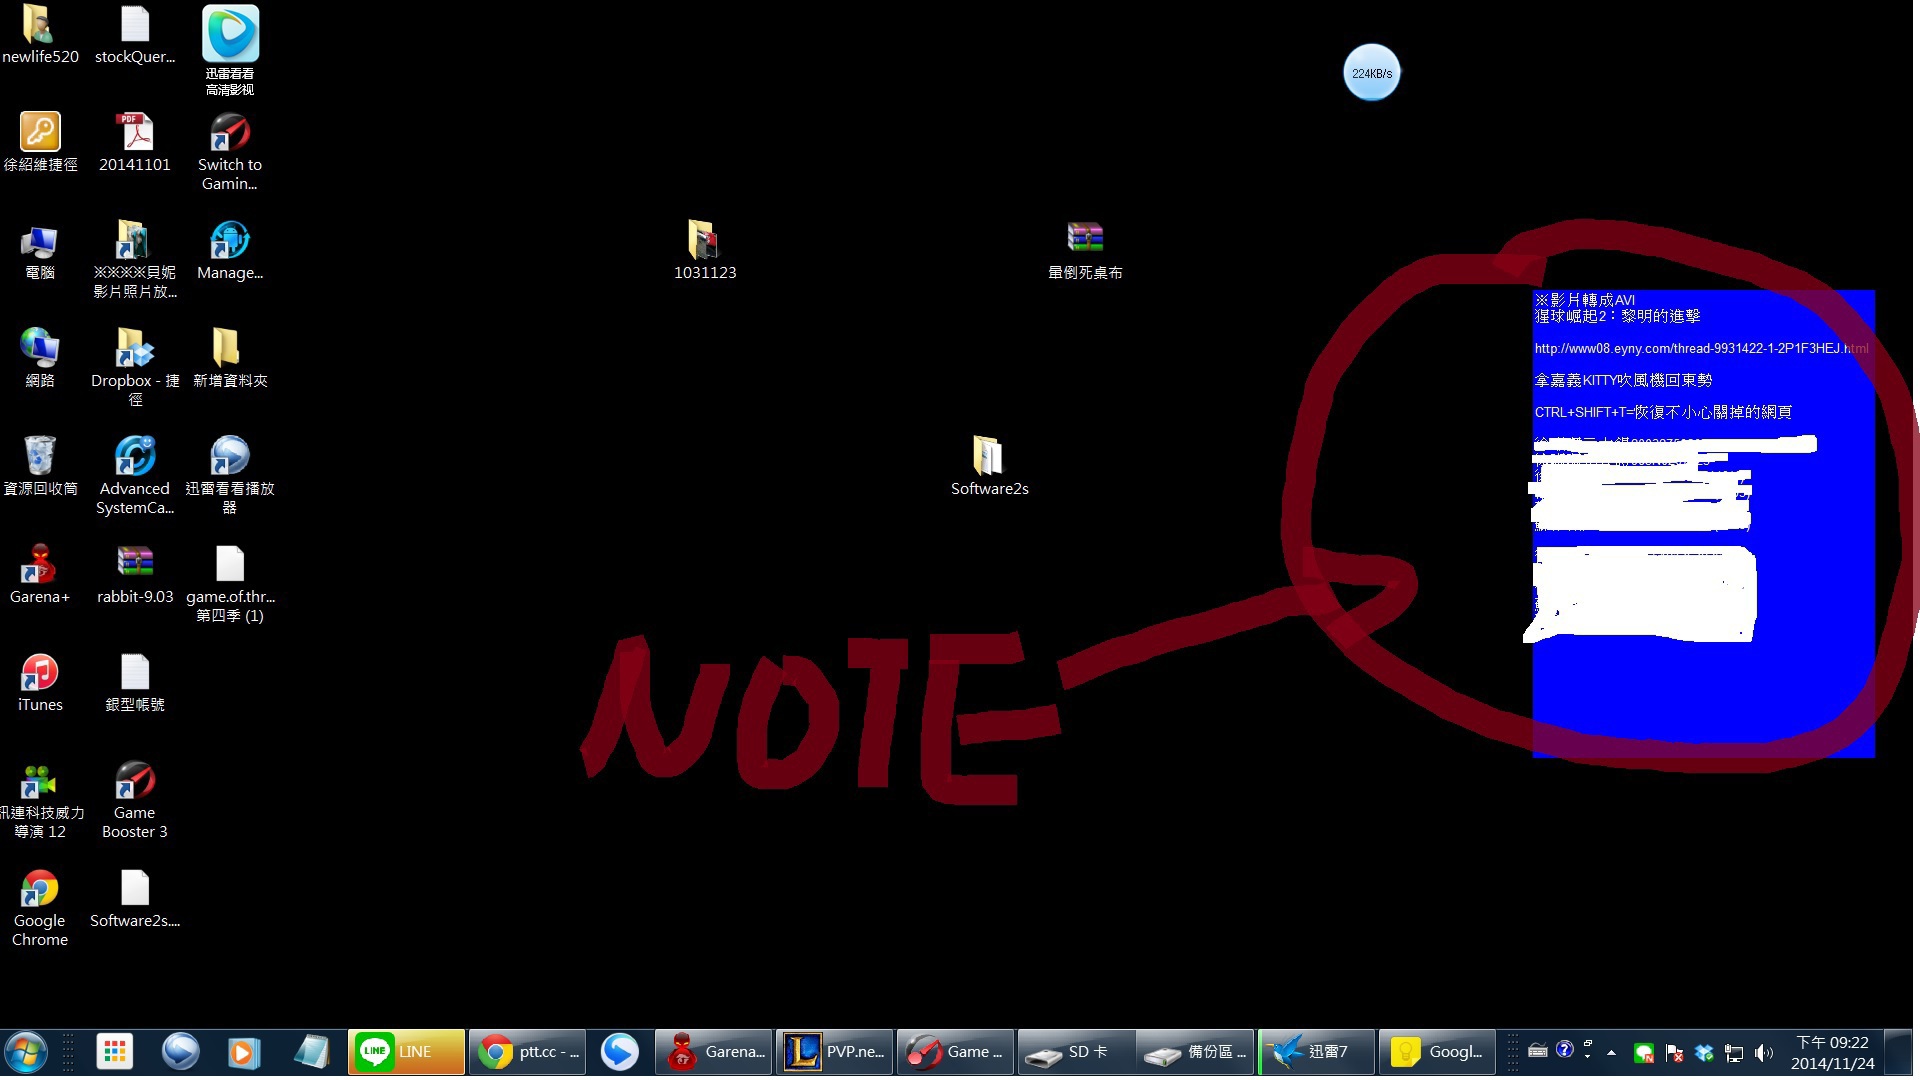Open the Windows Start menu

[26, 1052]
